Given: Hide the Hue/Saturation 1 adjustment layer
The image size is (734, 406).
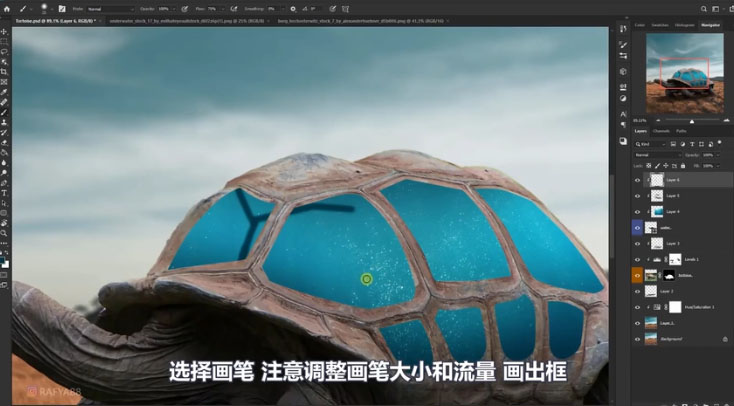Looking at the screenshot, I should tap(638, 307).
